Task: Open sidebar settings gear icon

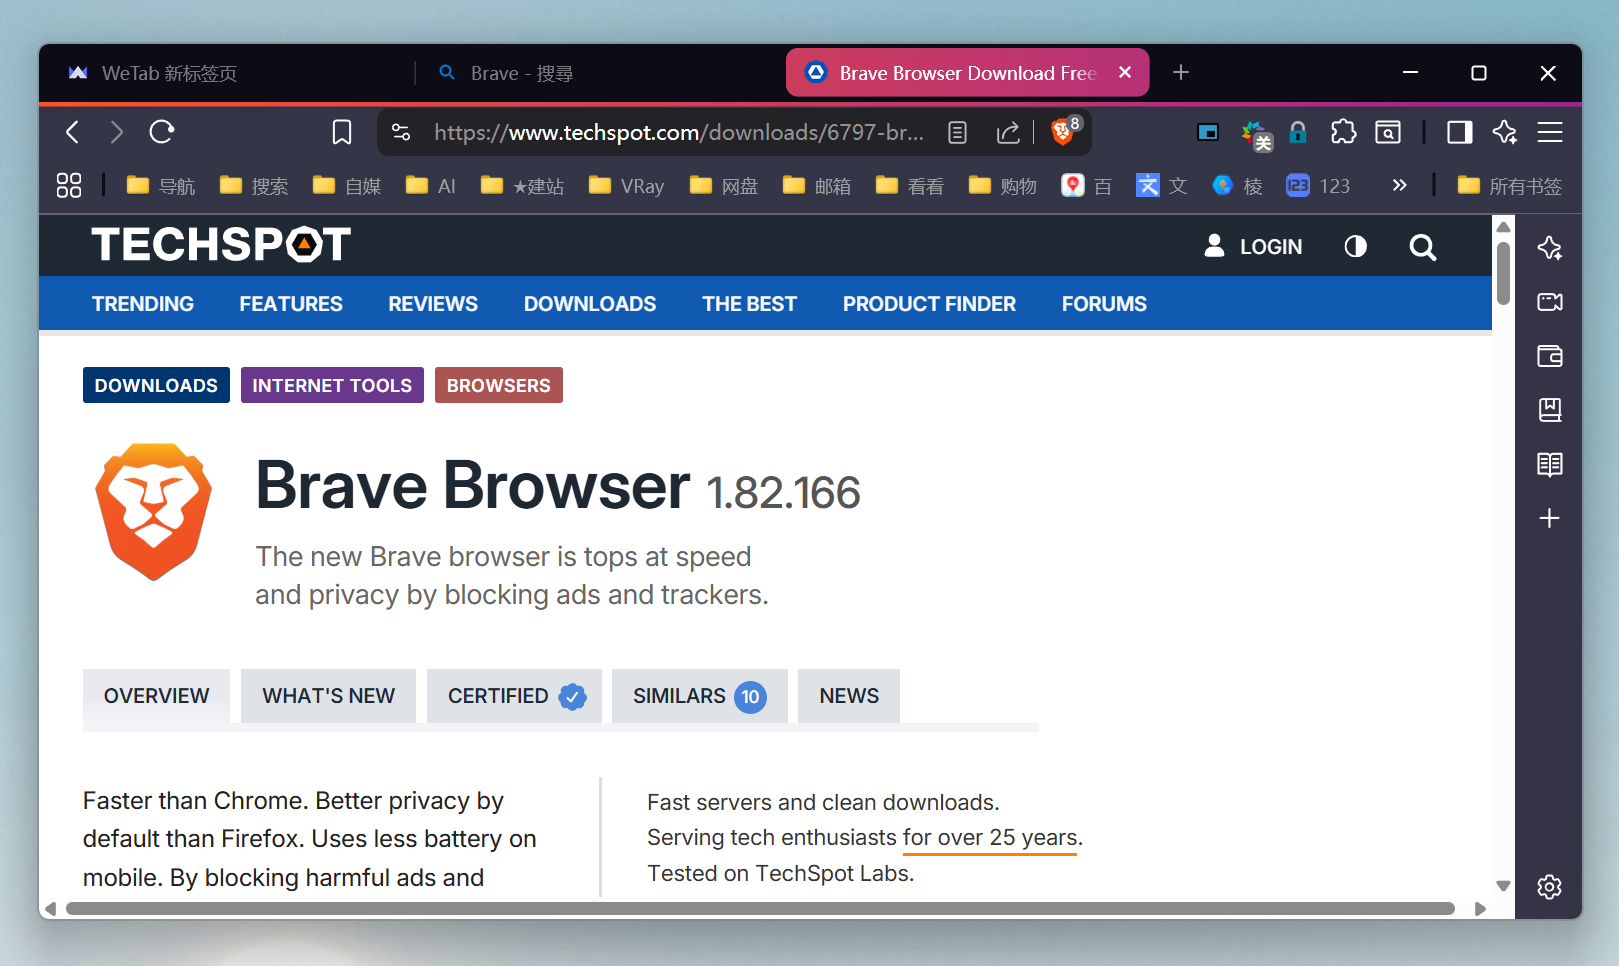Action: [1549, 887]
